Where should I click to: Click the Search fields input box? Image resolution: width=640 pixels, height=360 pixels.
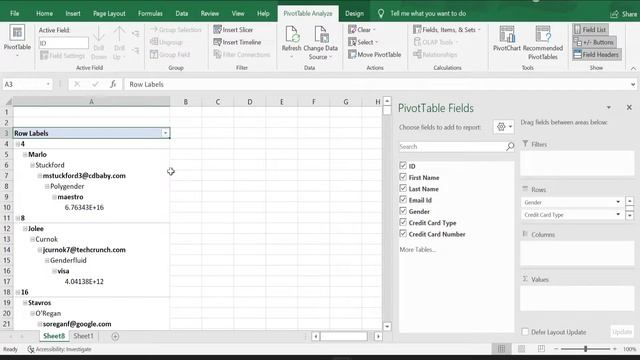tap(452, 147)
